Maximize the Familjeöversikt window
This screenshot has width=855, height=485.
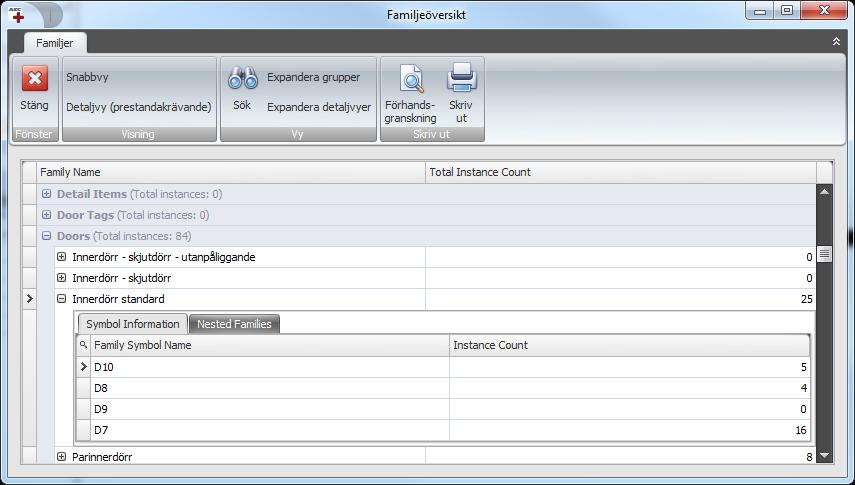787,10
